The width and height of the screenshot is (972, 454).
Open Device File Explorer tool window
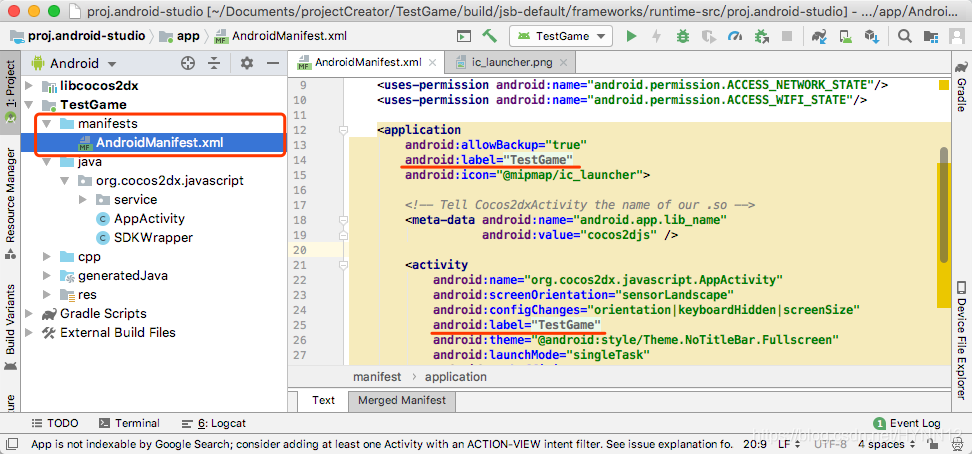tap(961, 340)
